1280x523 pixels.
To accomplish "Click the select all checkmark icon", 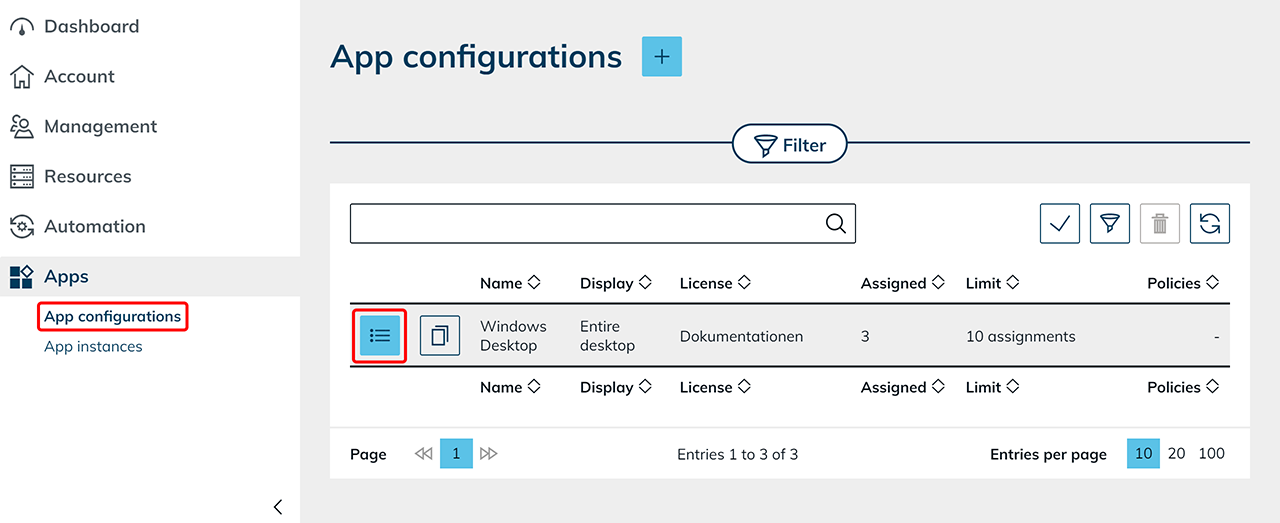I will click(1059, 224).
